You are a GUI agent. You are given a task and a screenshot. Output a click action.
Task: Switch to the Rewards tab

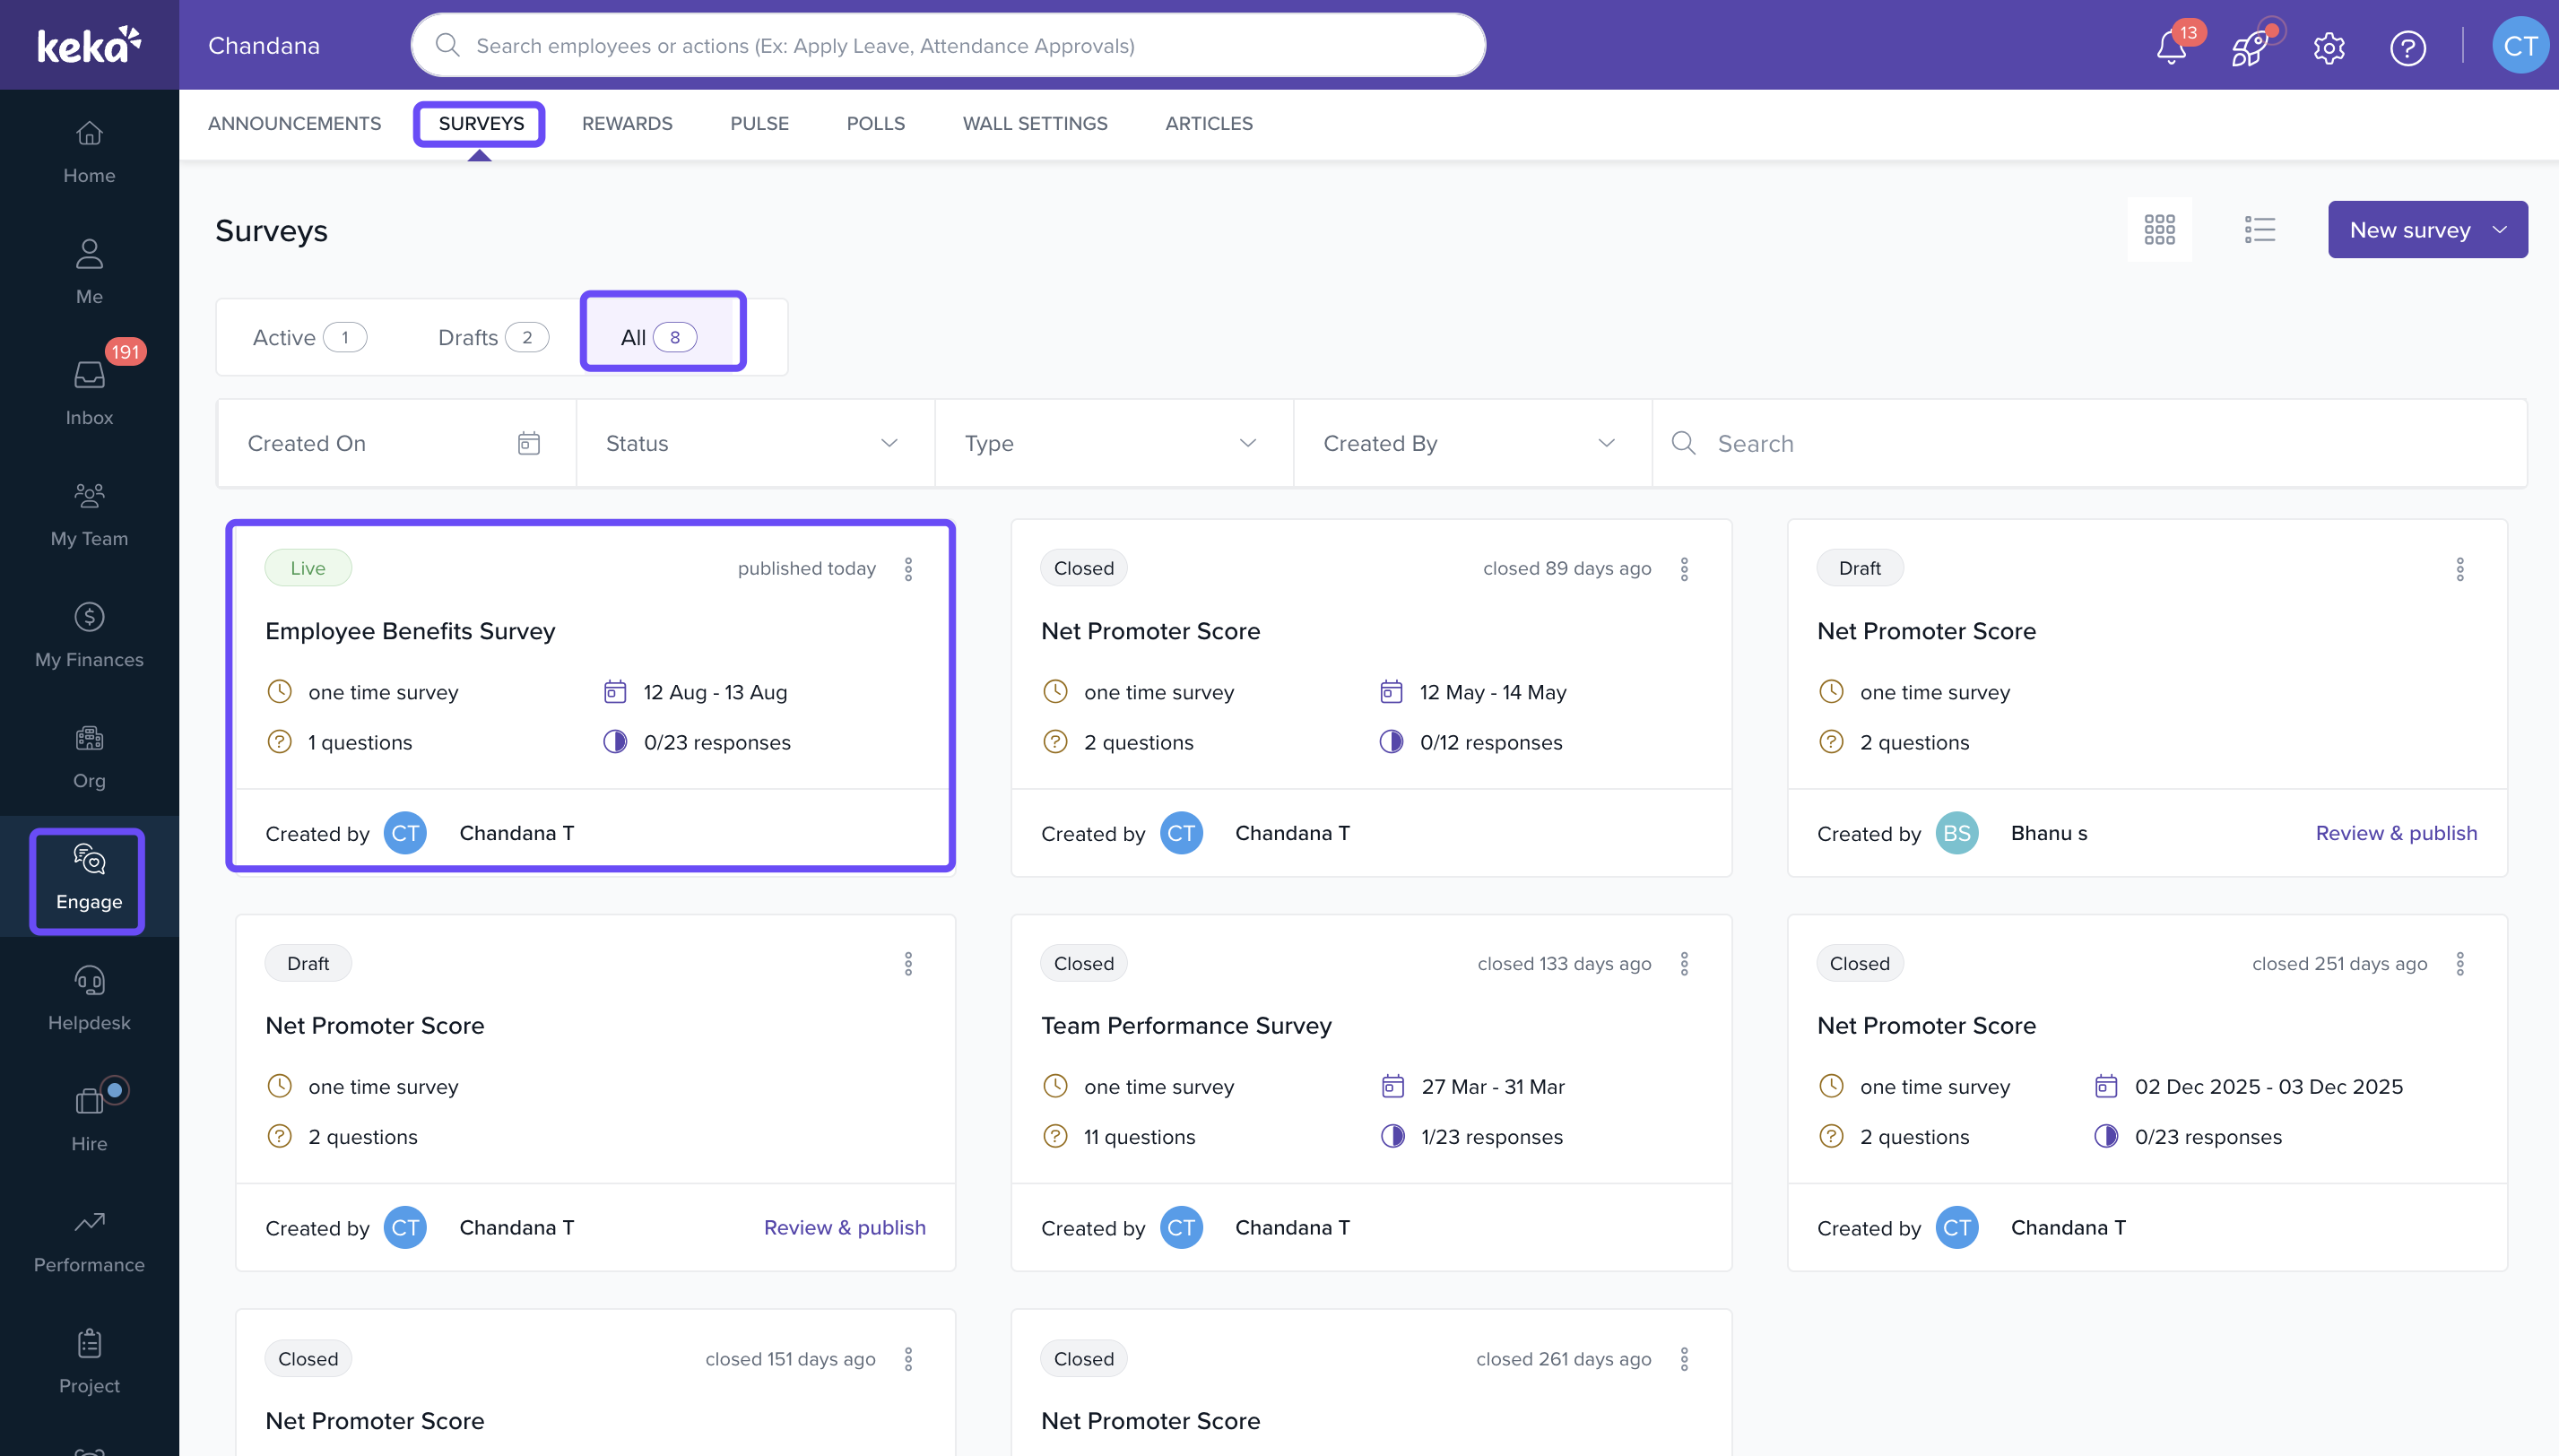click(x=627, y=123)
